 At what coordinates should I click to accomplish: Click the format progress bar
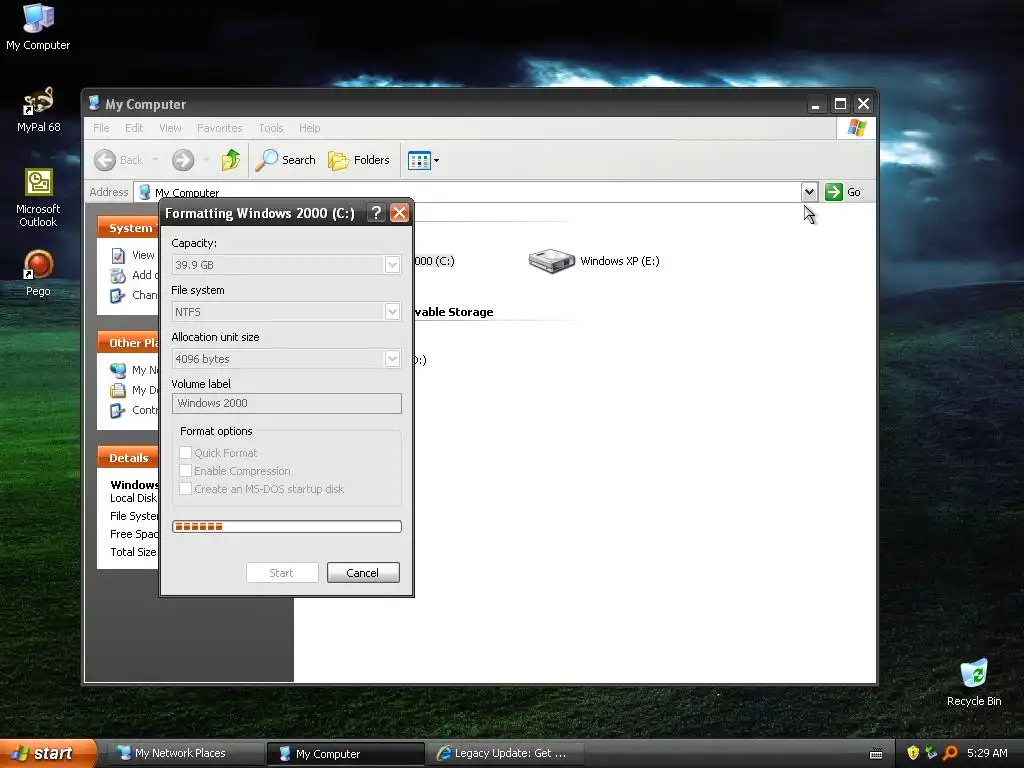point(287,526)
